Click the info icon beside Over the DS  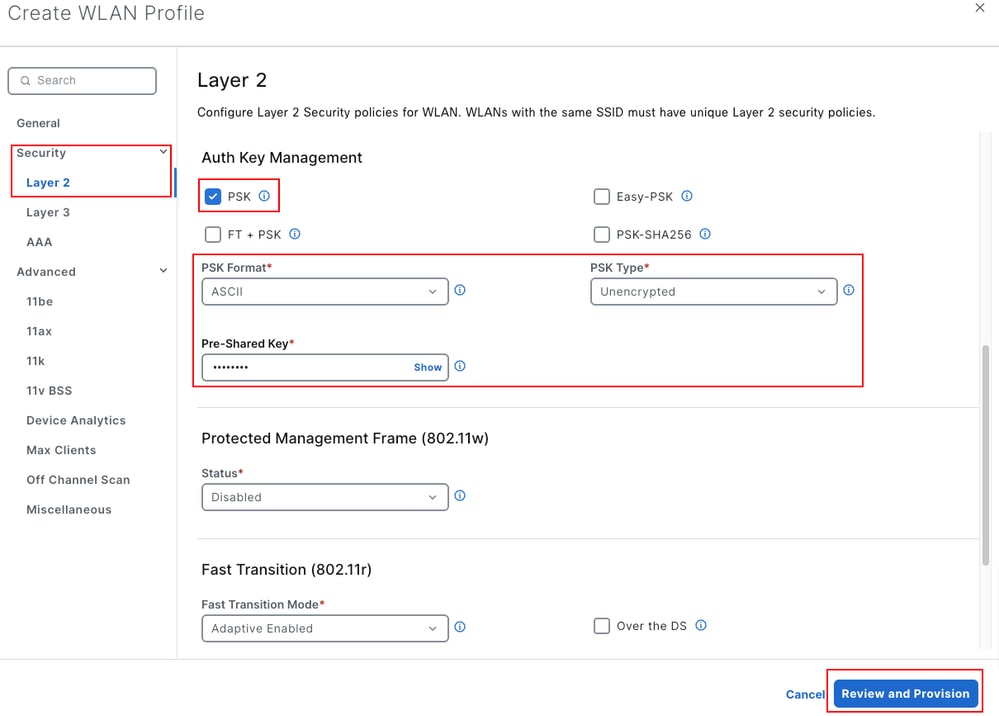coord(701,626)
